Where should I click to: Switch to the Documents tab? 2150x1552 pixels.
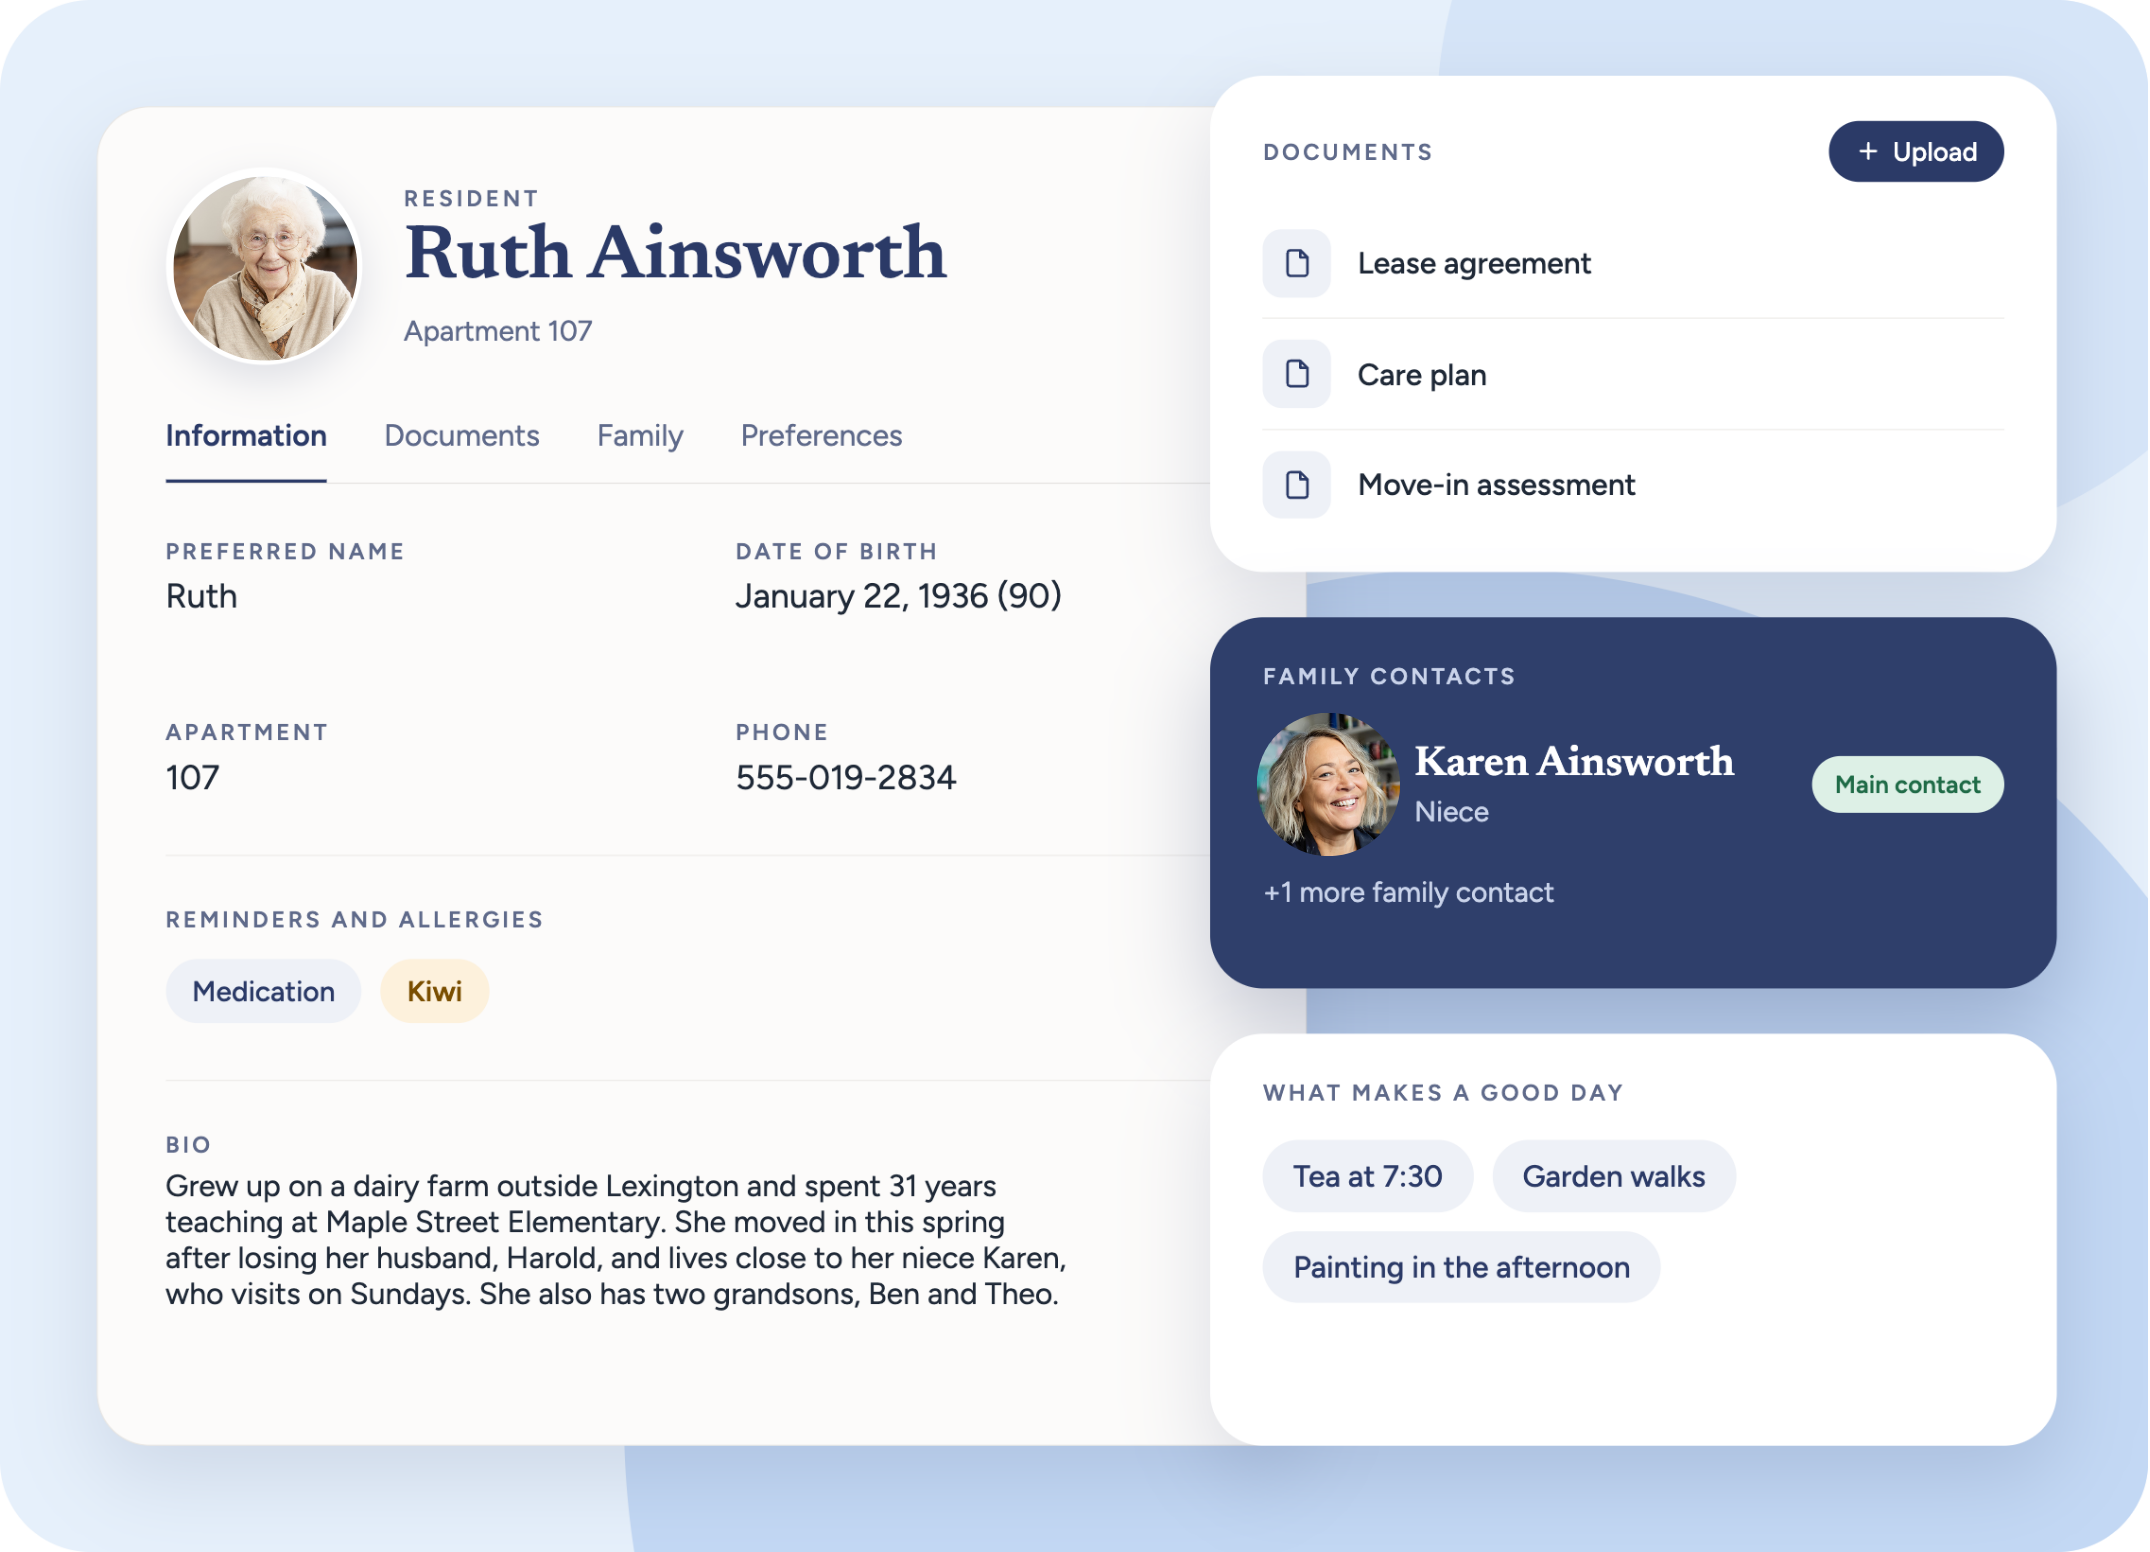point(462,436)
